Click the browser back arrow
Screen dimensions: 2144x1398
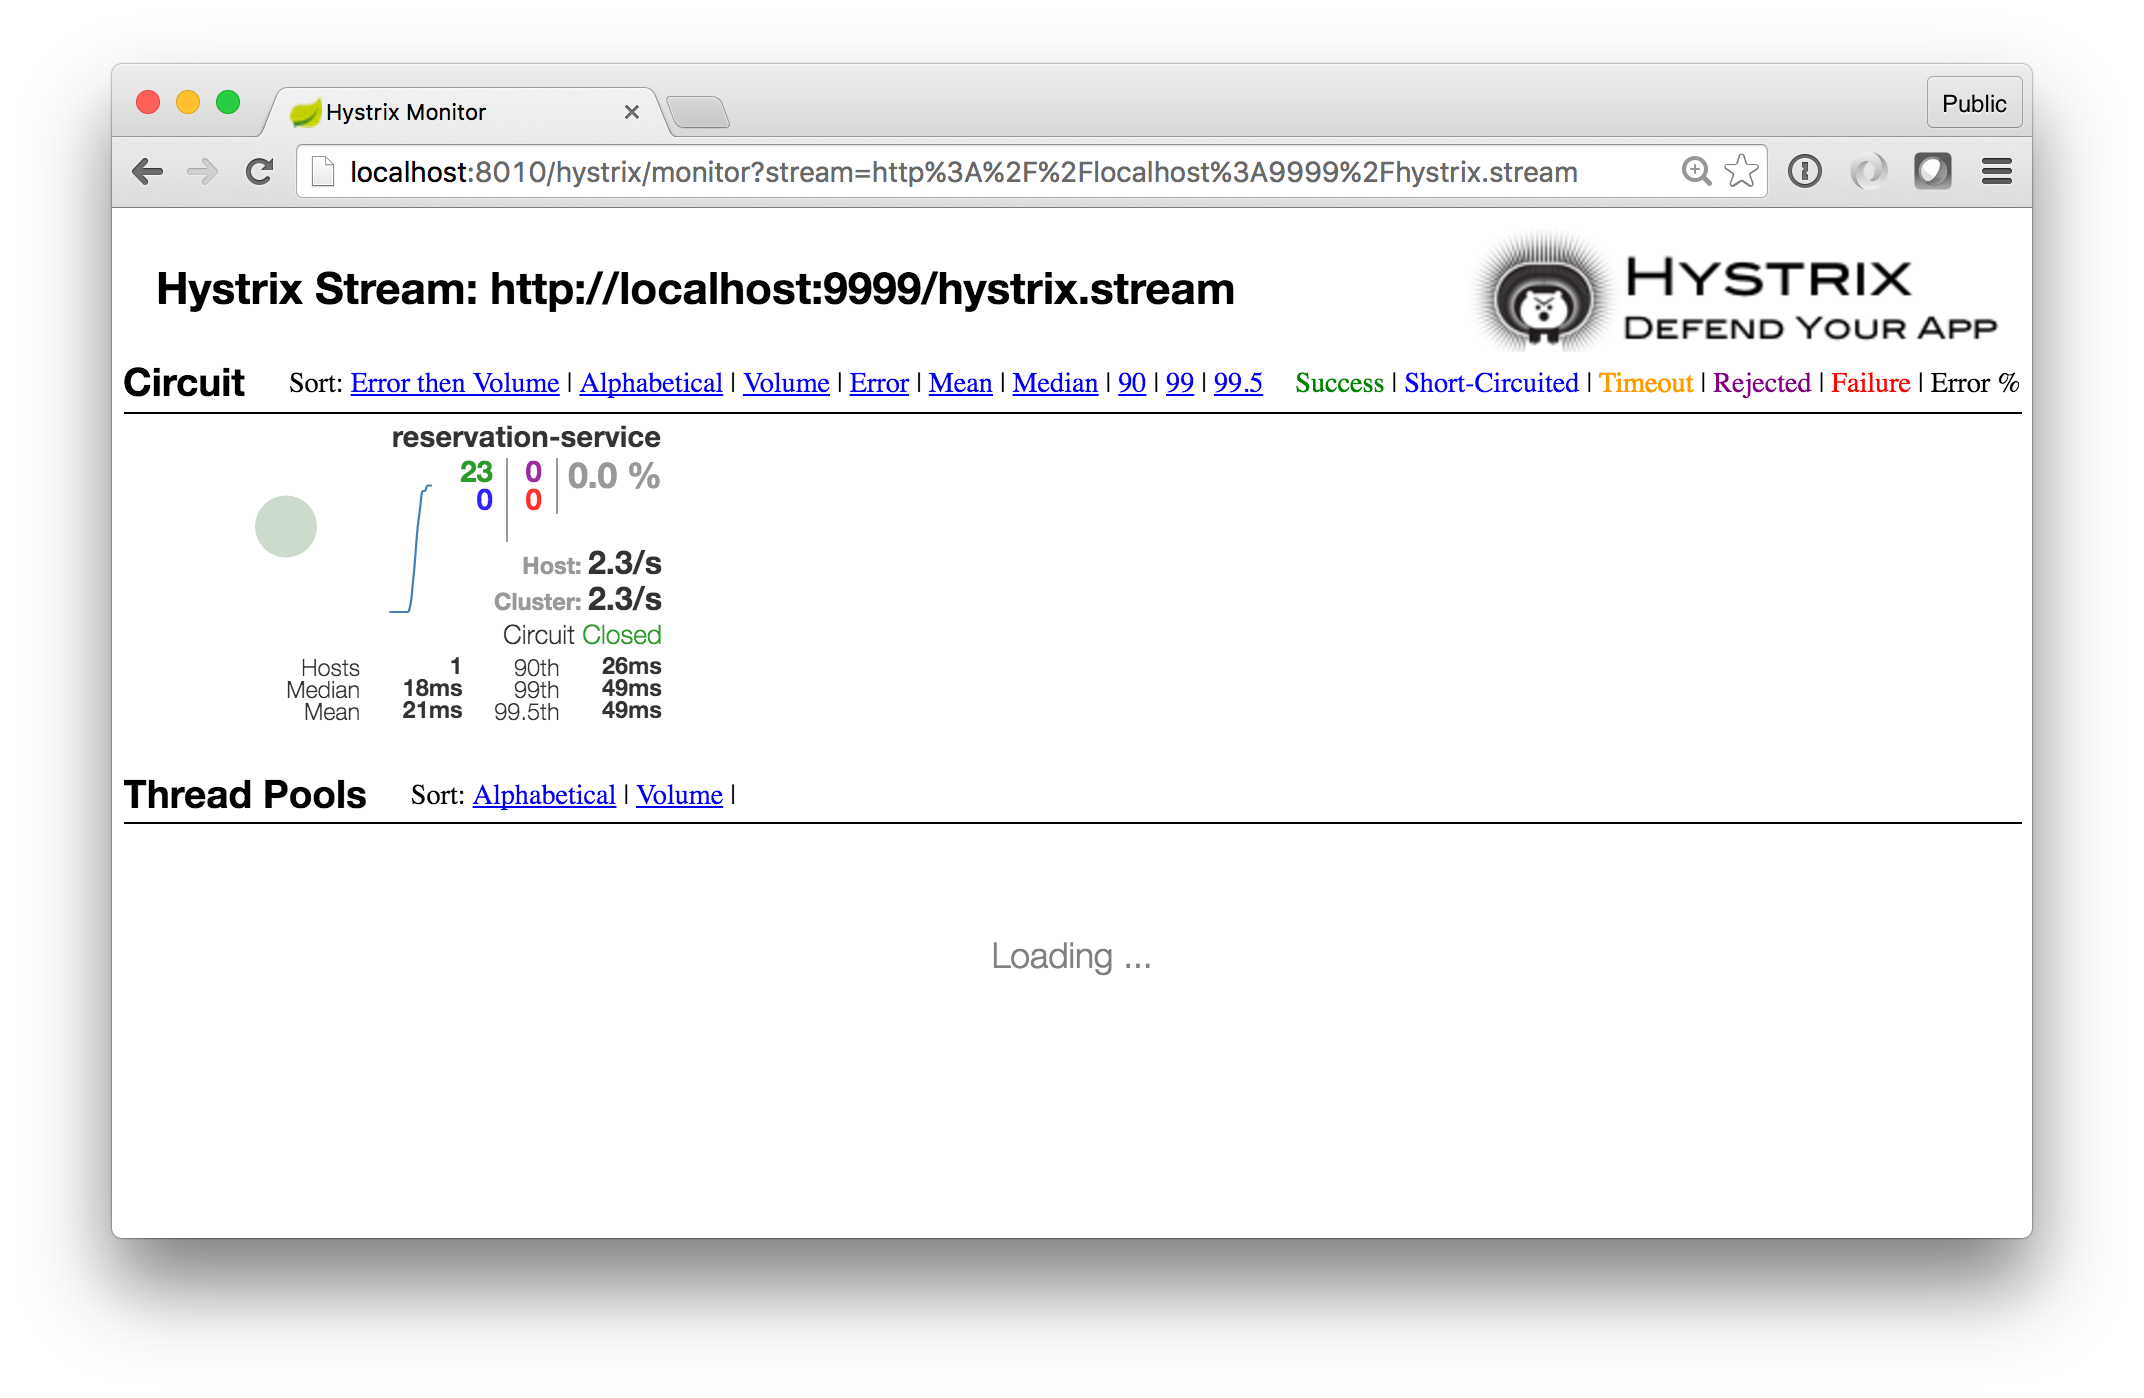tap(148, 172)
